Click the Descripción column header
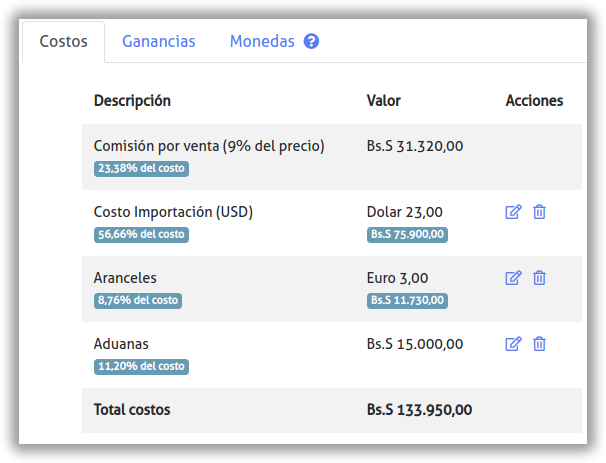Screen dimensions: 606x463 click(x=132, y=101)
